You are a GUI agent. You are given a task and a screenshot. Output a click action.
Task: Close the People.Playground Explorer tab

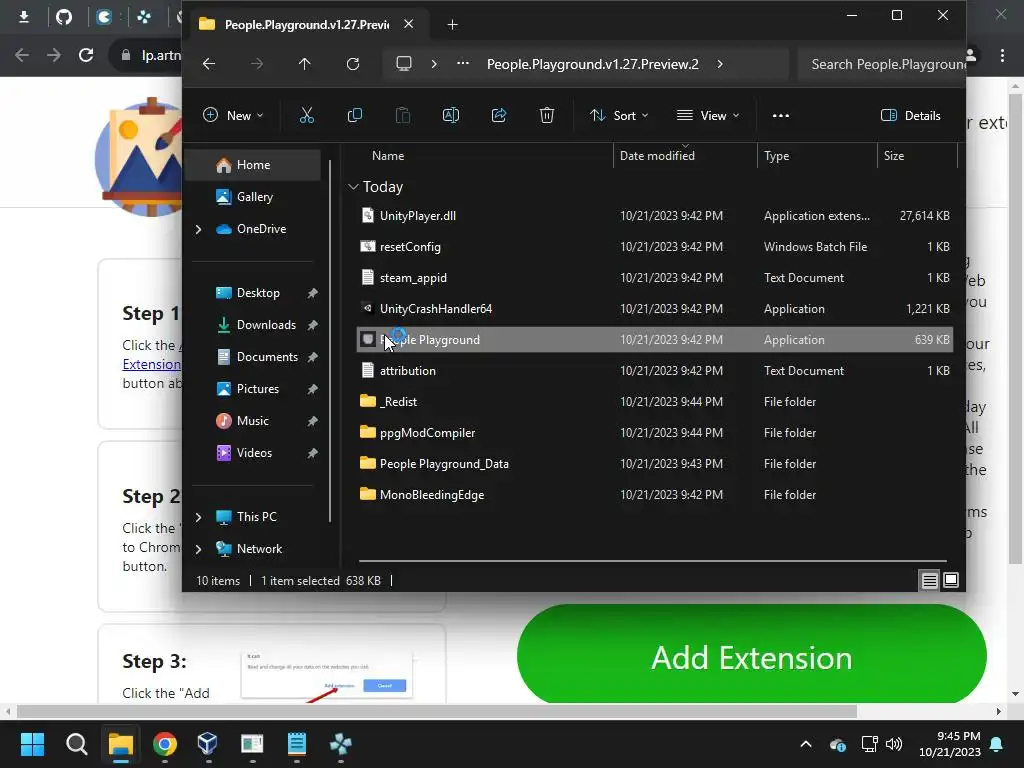[409, 24]
